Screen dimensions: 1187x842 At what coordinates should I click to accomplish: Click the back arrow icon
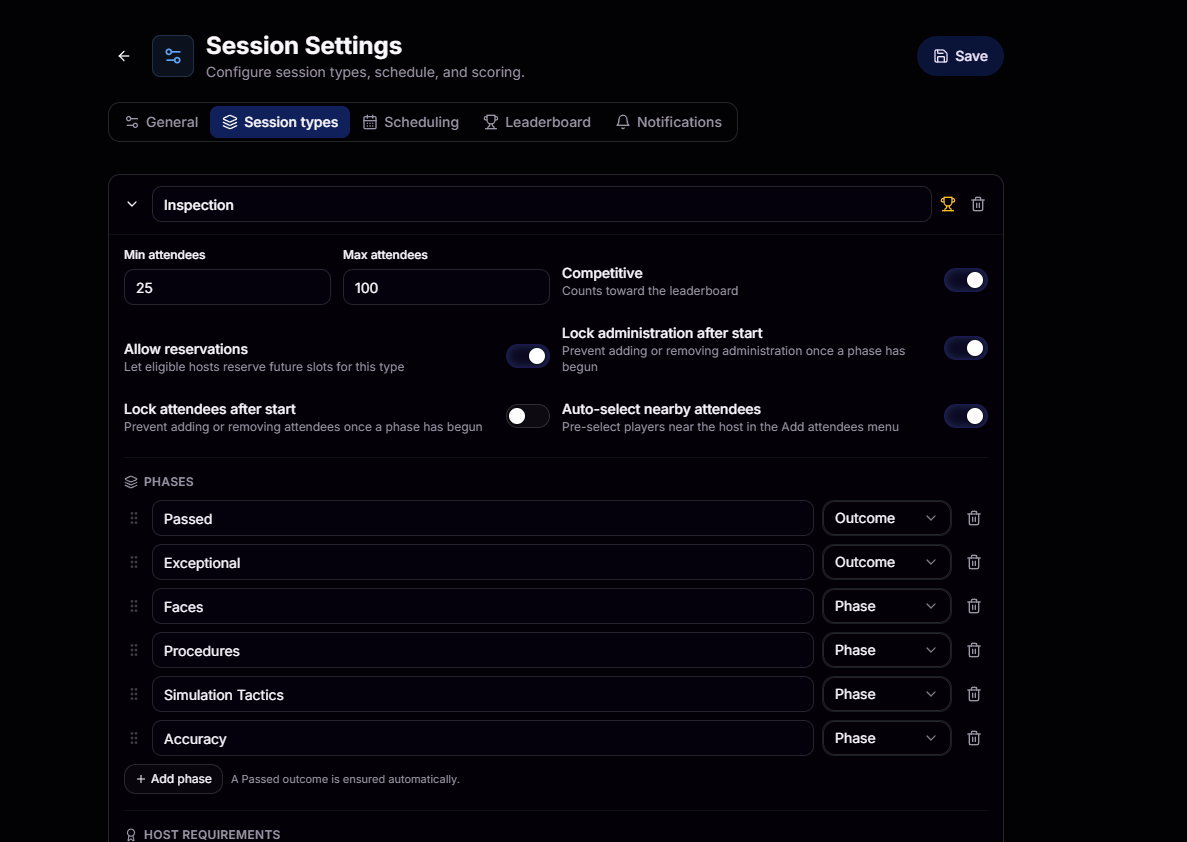(124, 56)
